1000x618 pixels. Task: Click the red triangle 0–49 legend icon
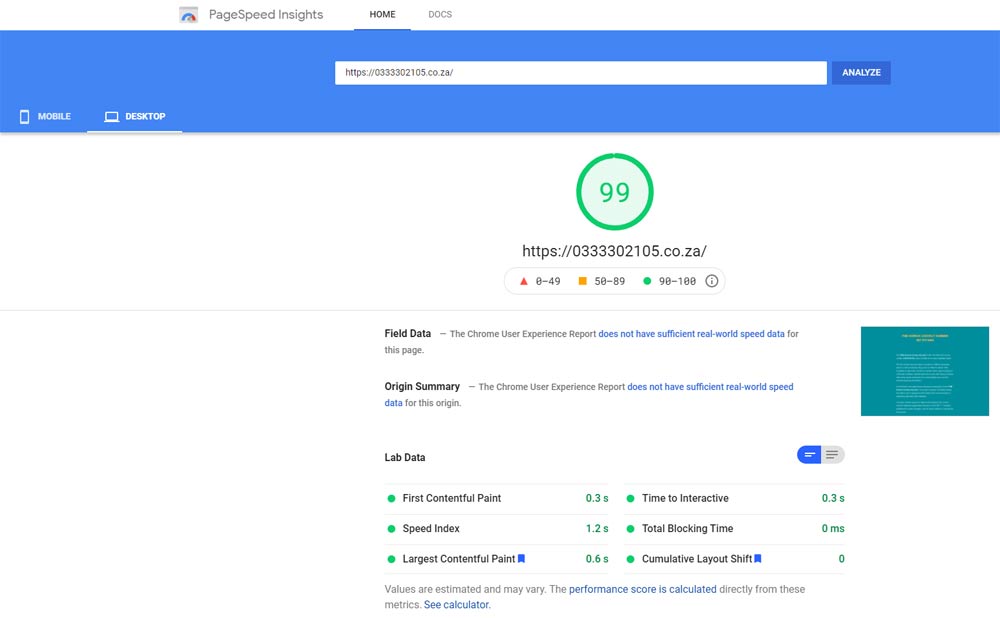524,281
